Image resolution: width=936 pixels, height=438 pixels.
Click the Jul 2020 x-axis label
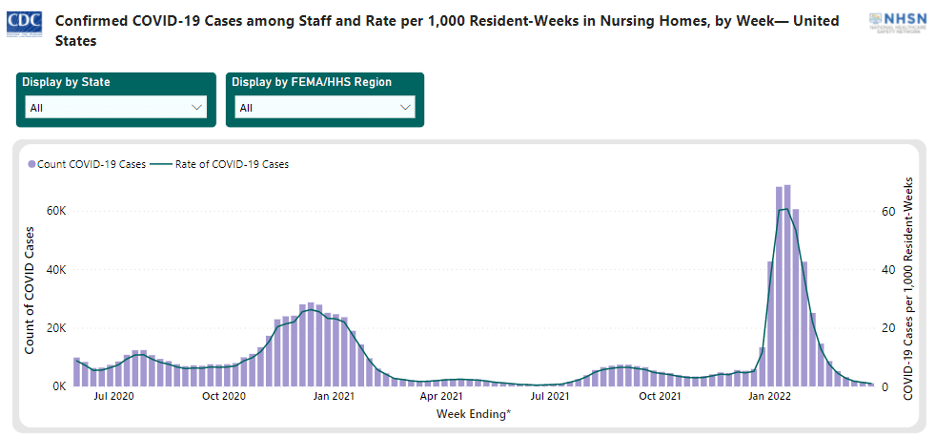(x=115, y=397)
